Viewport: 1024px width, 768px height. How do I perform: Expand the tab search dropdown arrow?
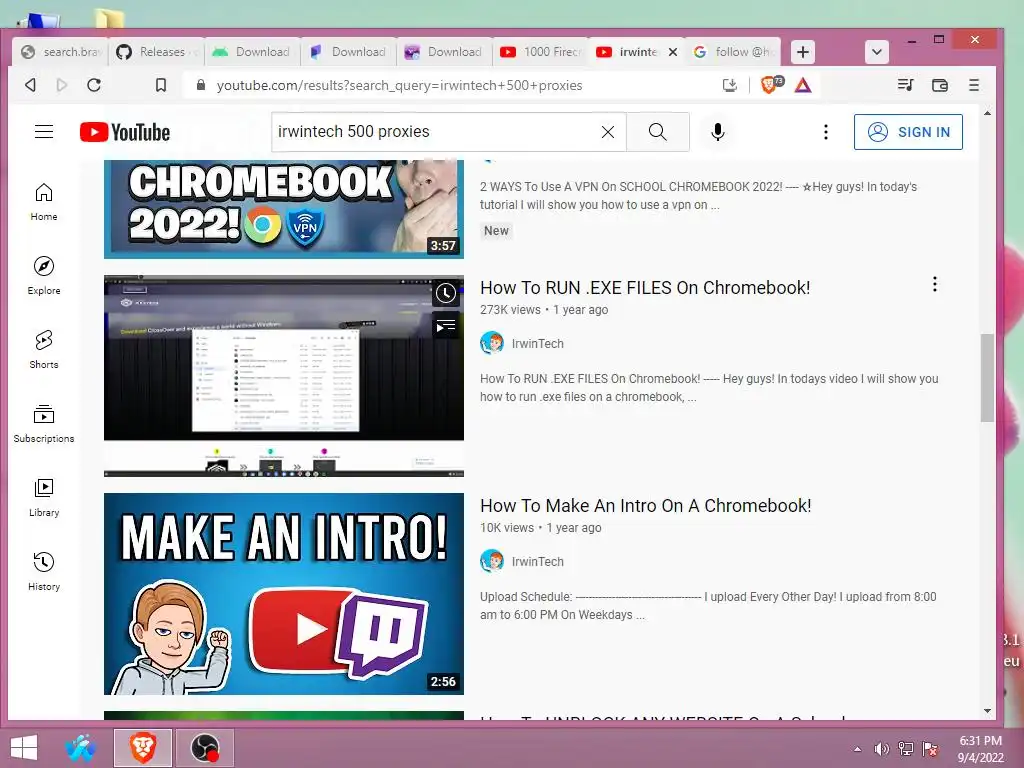pyautogui.click(x=877, y=52)
